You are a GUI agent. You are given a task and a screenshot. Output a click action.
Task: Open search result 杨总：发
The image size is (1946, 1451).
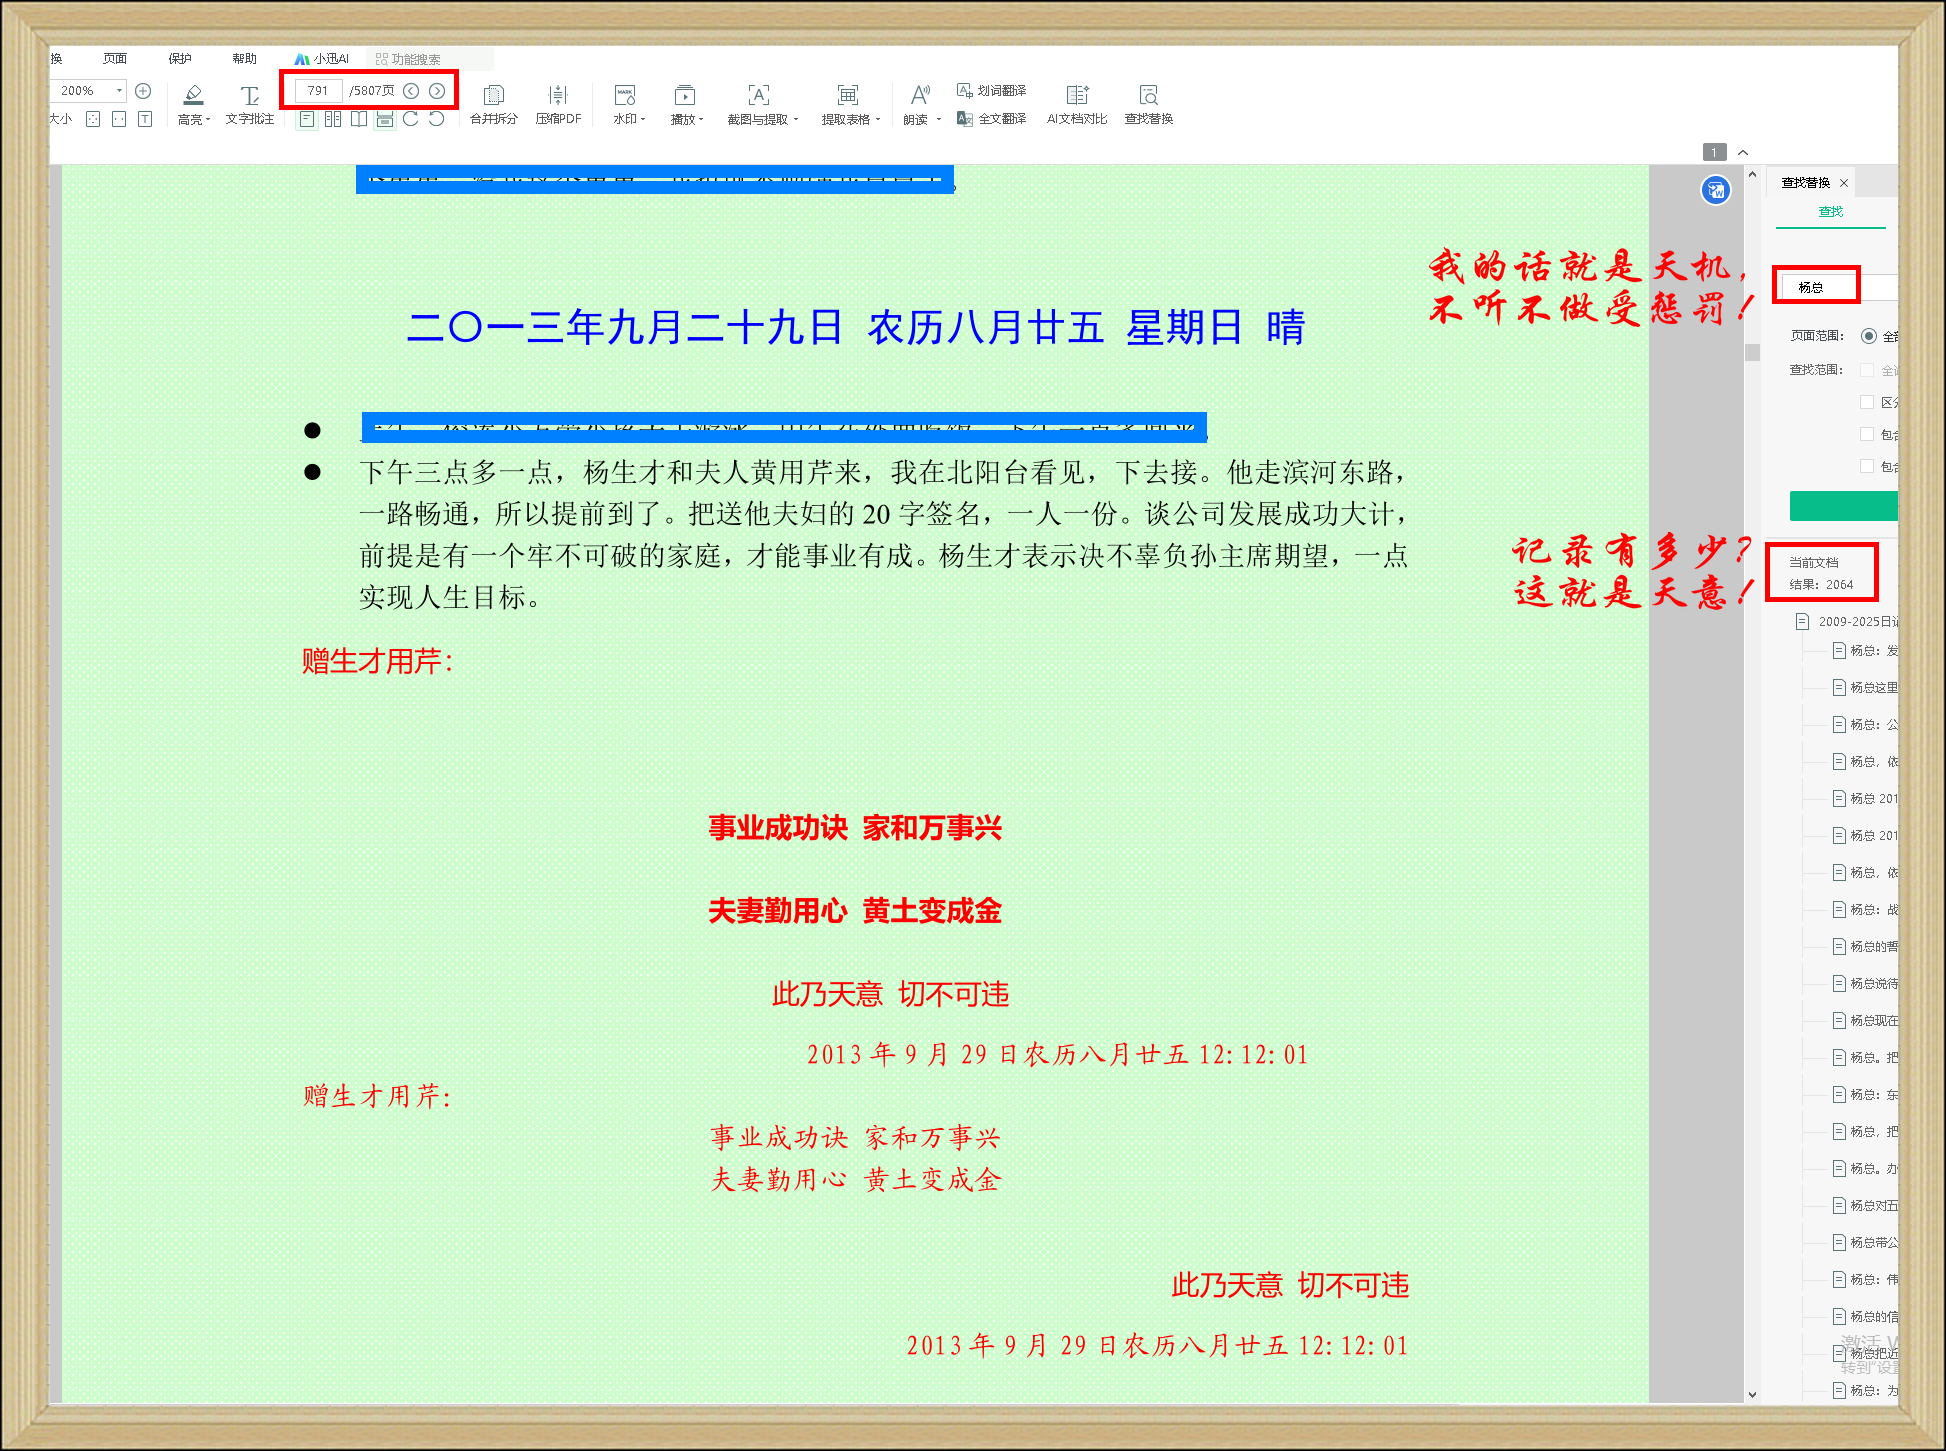[x=1867, y=651]
